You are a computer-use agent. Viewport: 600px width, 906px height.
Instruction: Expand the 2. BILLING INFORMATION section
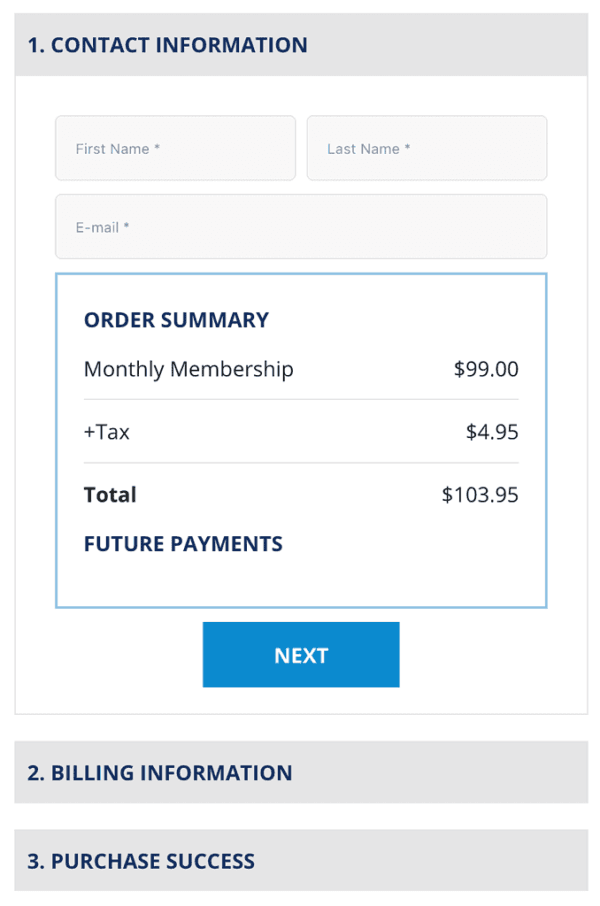300,772
